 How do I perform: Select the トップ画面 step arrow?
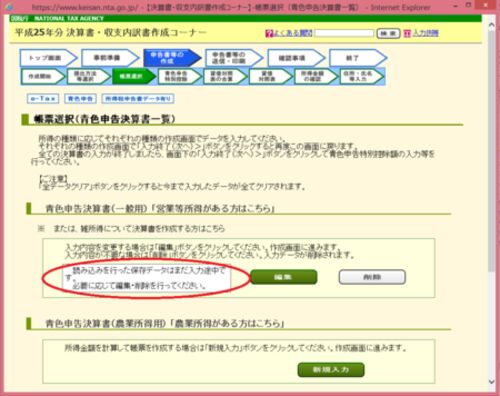48,58
